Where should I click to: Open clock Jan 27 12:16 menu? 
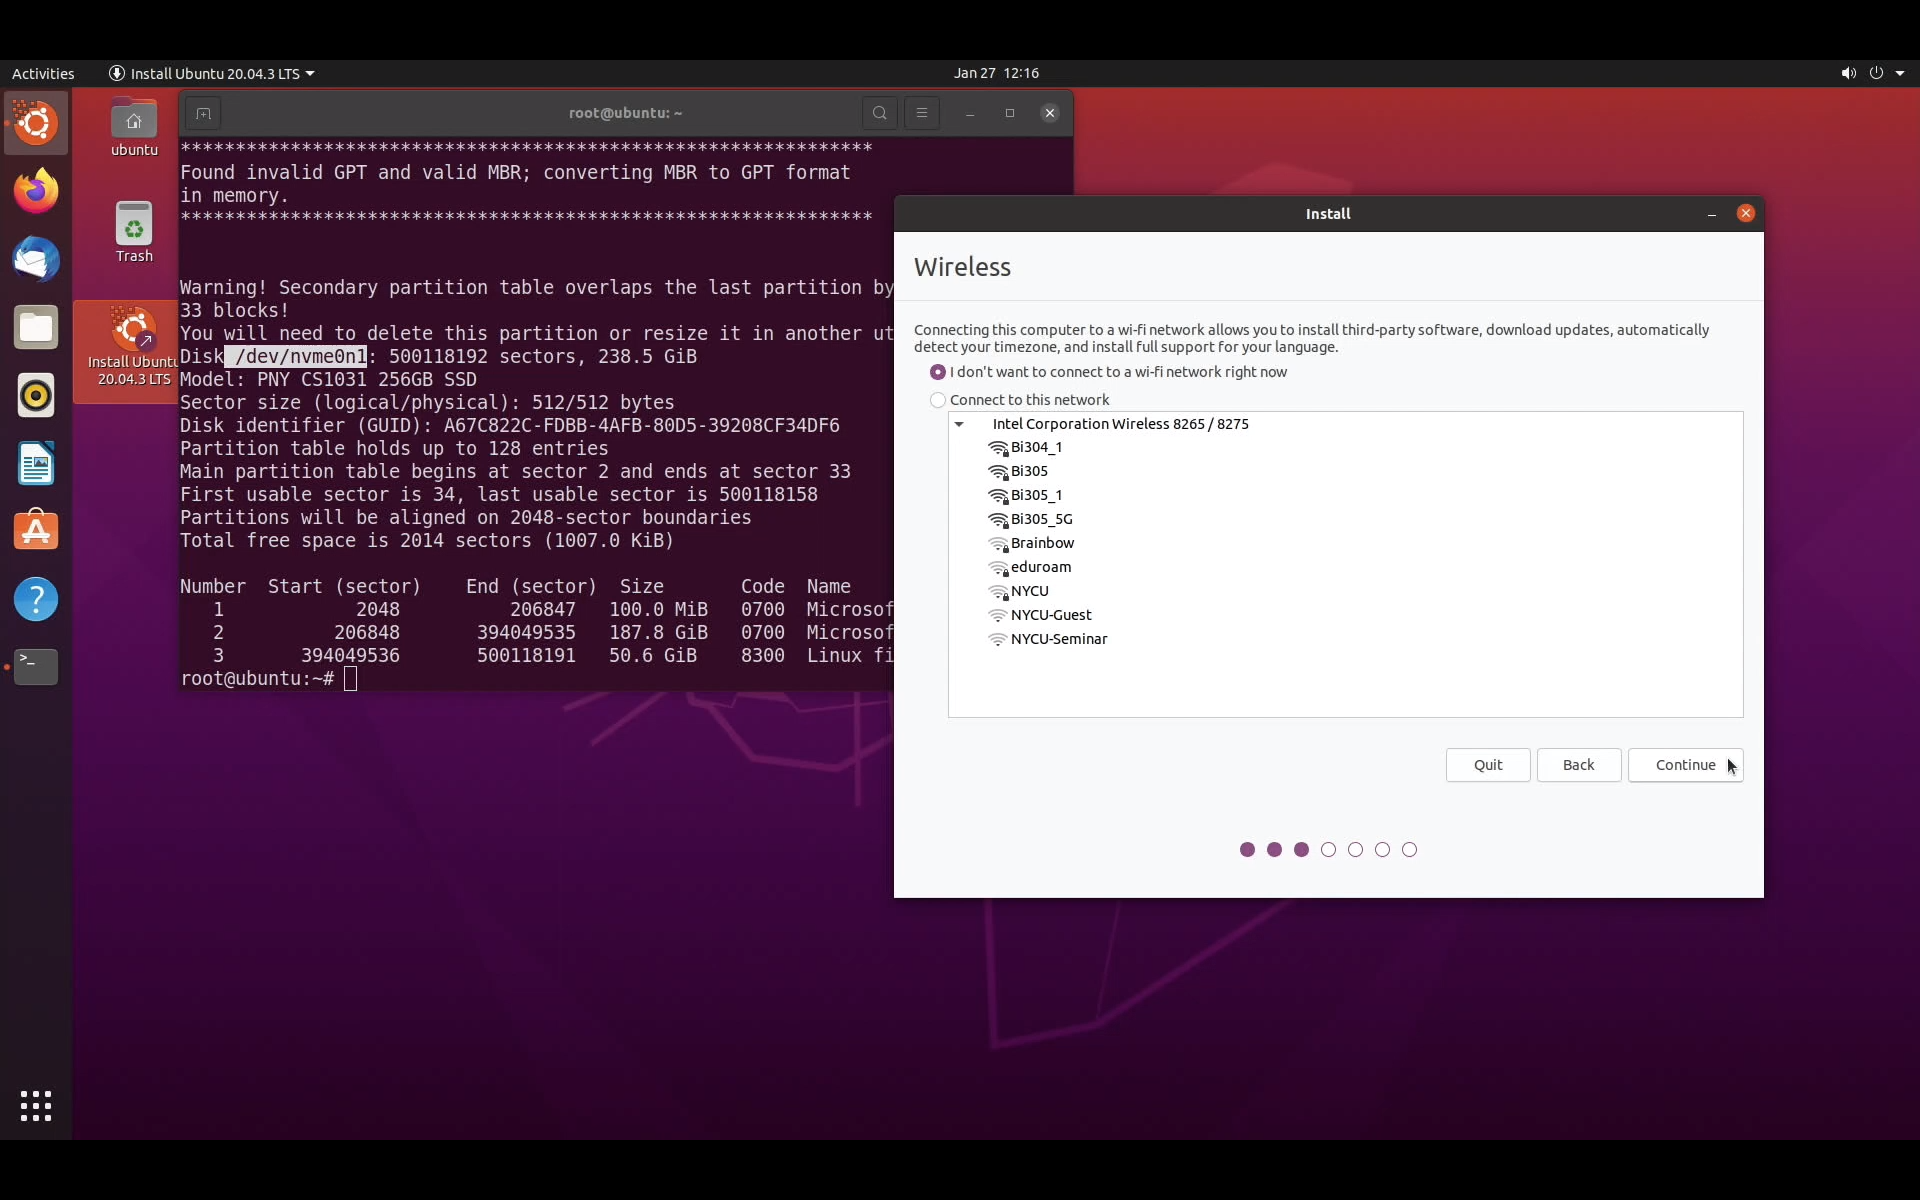[996, 73]
